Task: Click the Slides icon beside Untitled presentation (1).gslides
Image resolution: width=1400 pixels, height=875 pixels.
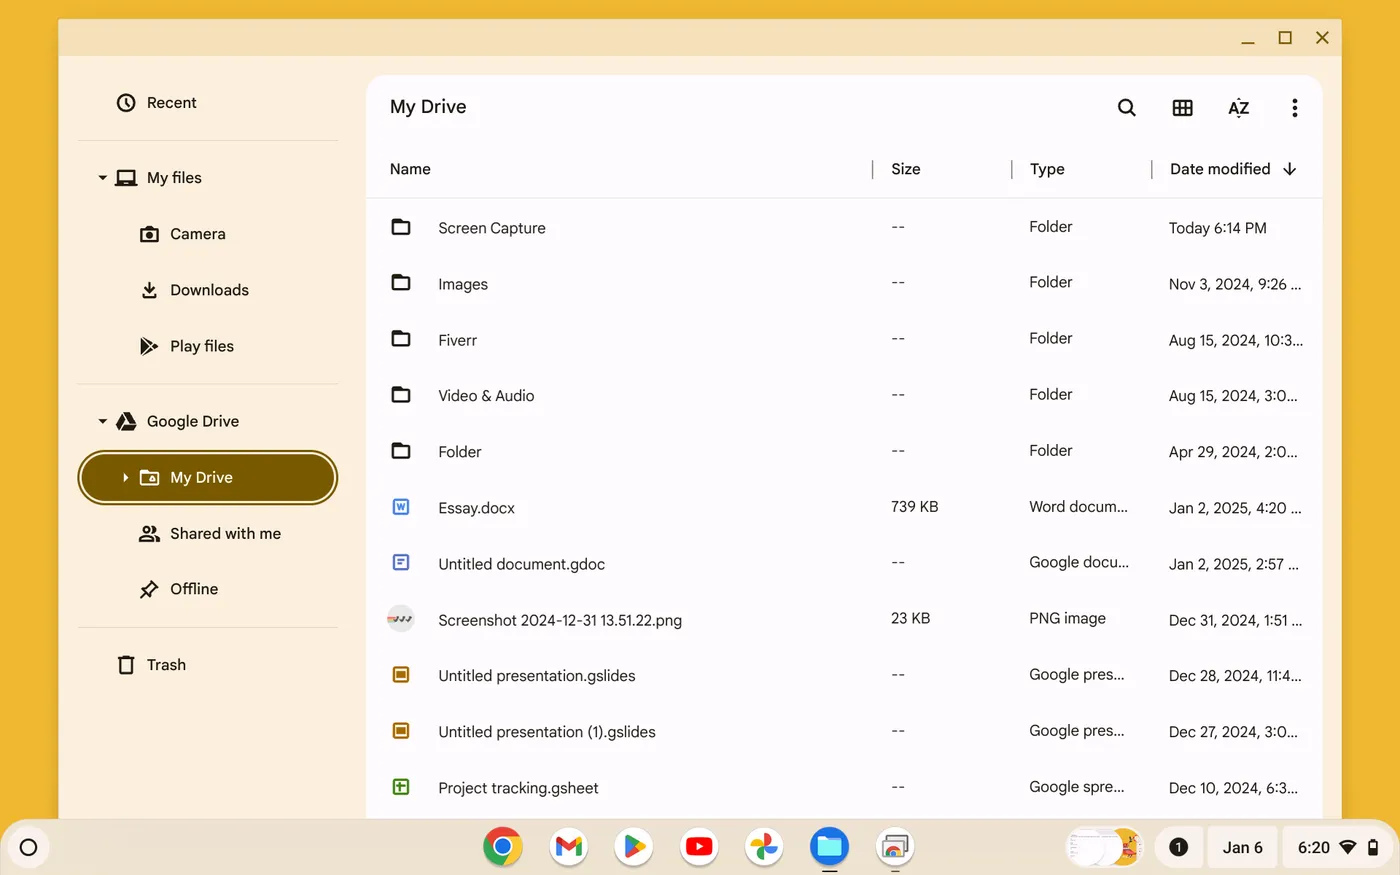Action: [x=401, y=731]
